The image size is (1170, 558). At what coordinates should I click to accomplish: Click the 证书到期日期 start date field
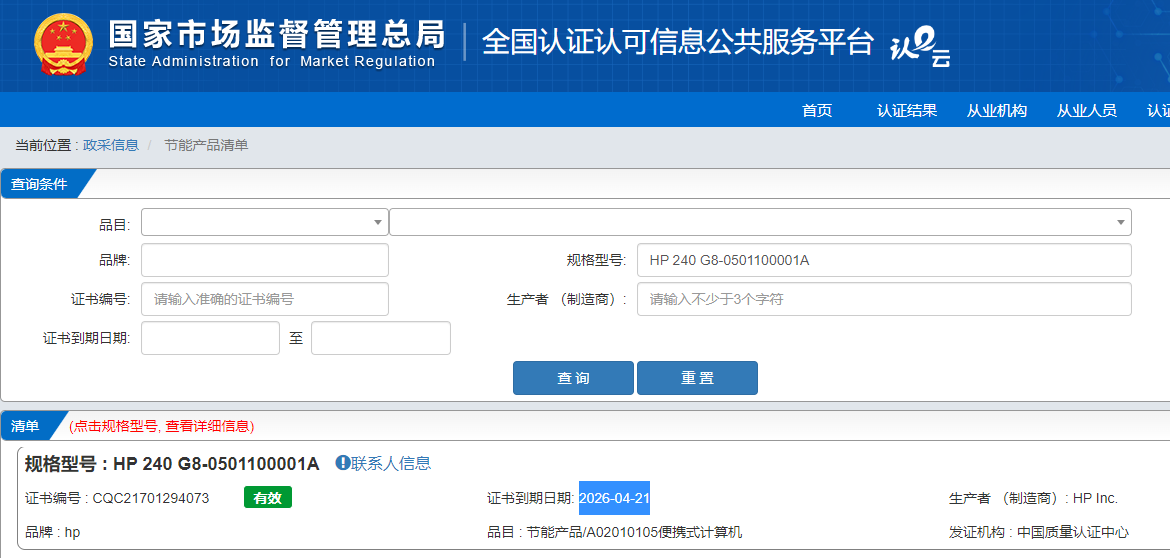click(210, 338)
